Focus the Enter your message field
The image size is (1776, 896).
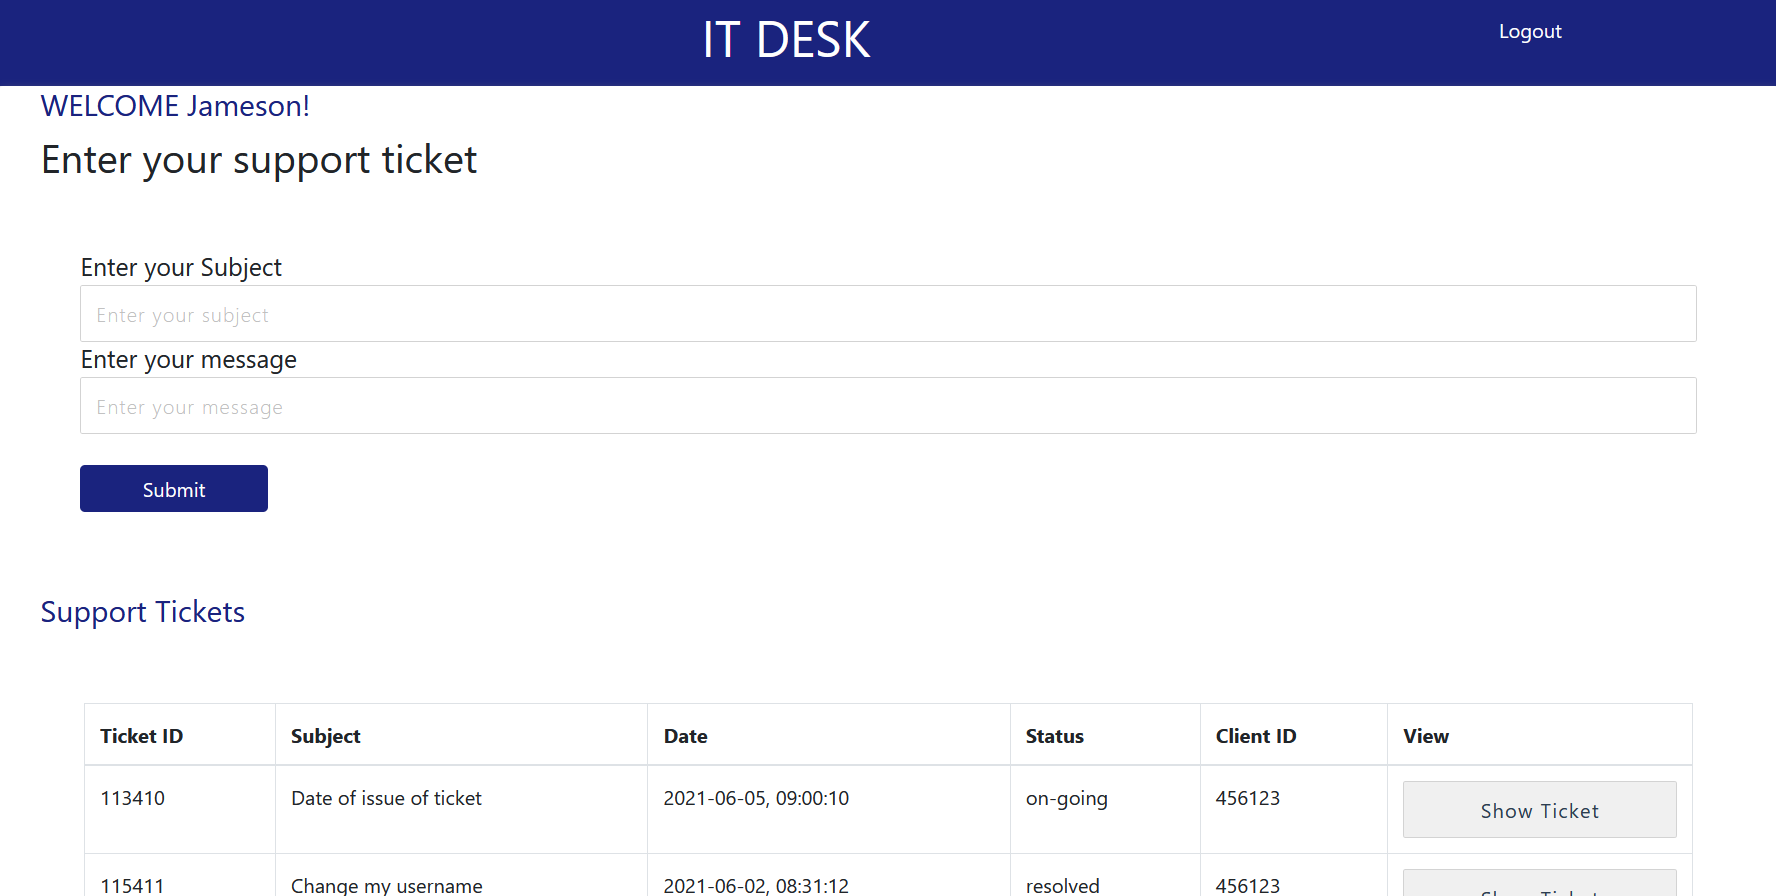888,406
